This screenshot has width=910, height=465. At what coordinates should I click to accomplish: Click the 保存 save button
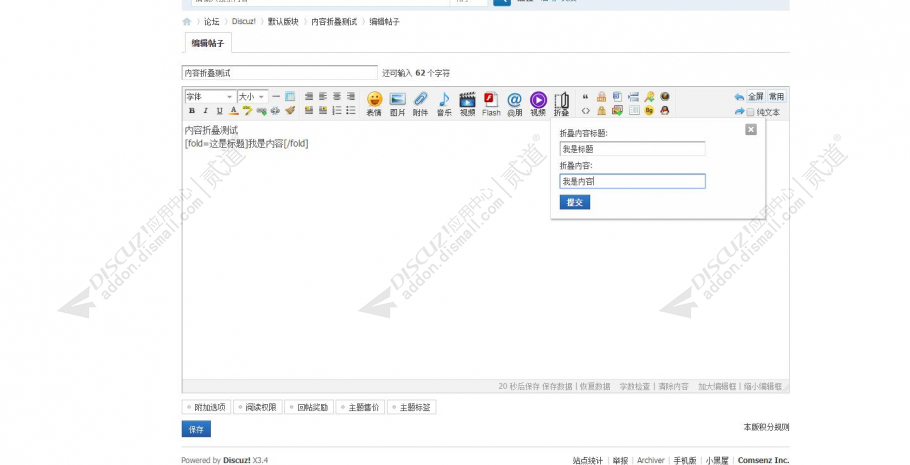[x=196, y=429]
